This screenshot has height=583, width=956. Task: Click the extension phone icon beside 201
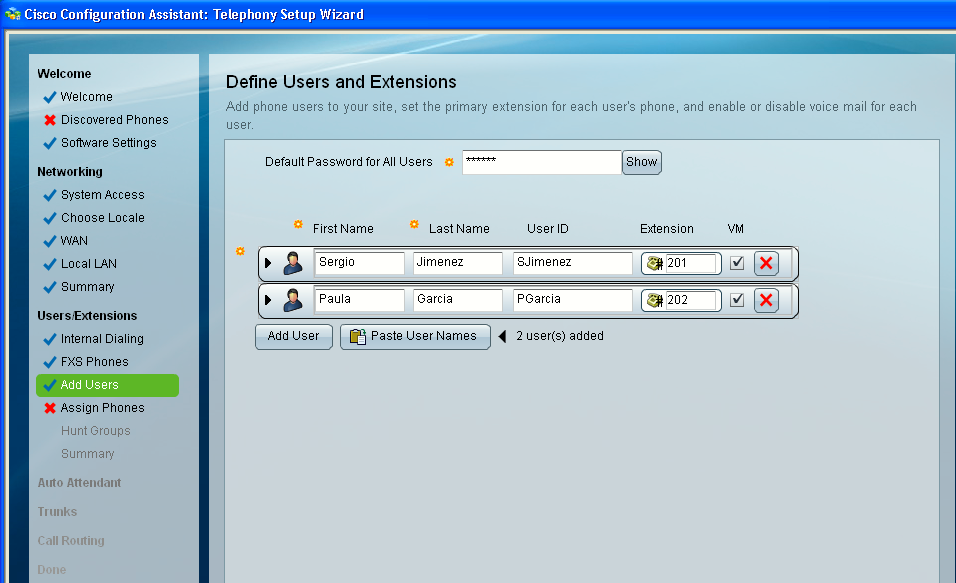click(x=655, y=263)
